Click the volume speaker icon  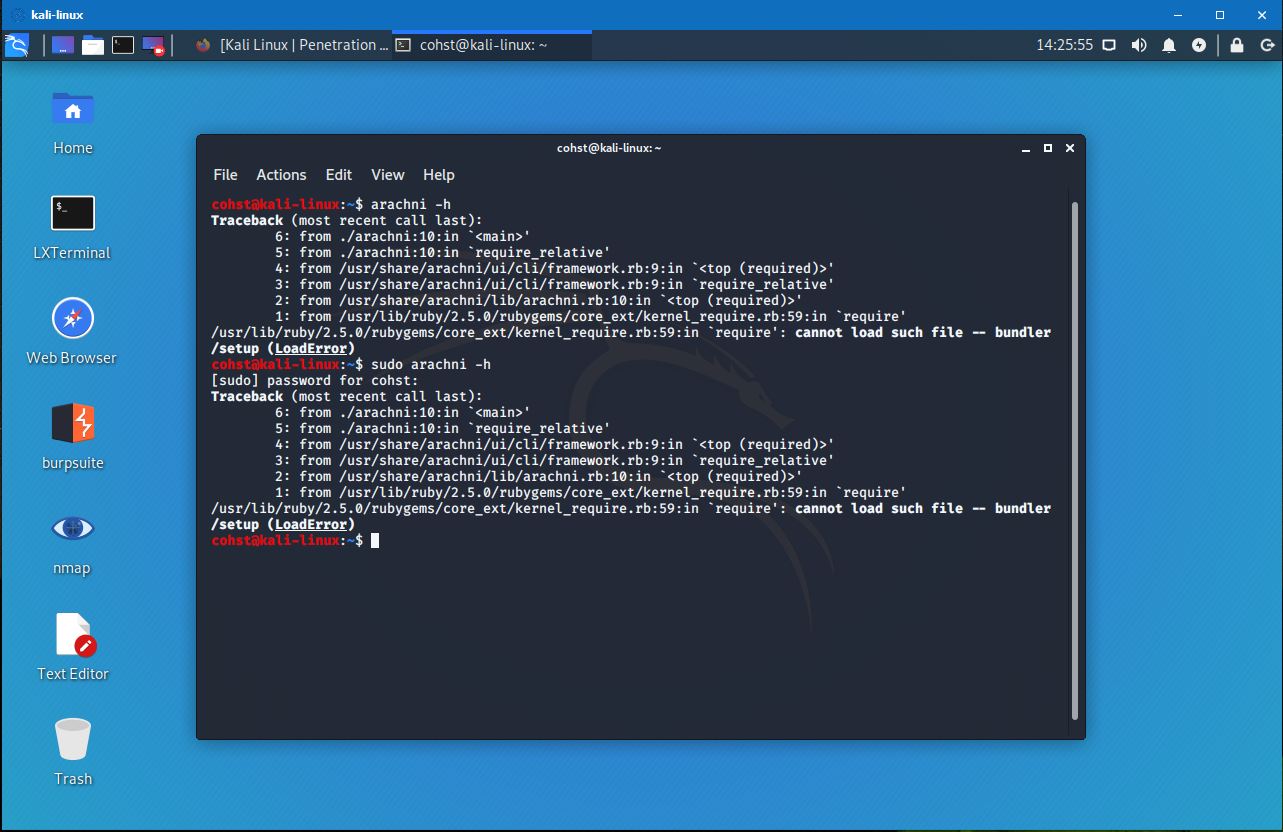click(x=1138, y=45)
